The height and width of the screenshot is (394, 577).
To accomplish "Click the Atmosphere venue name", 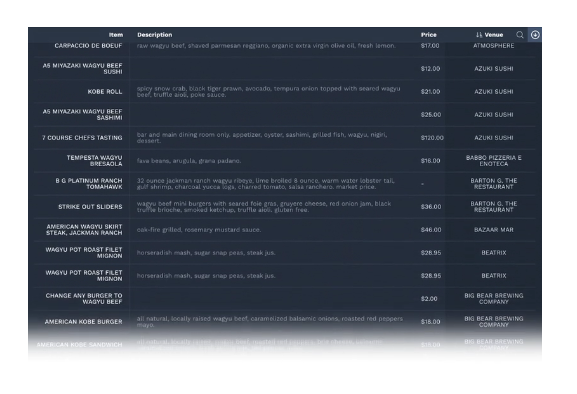I will [x=494, y=46].
